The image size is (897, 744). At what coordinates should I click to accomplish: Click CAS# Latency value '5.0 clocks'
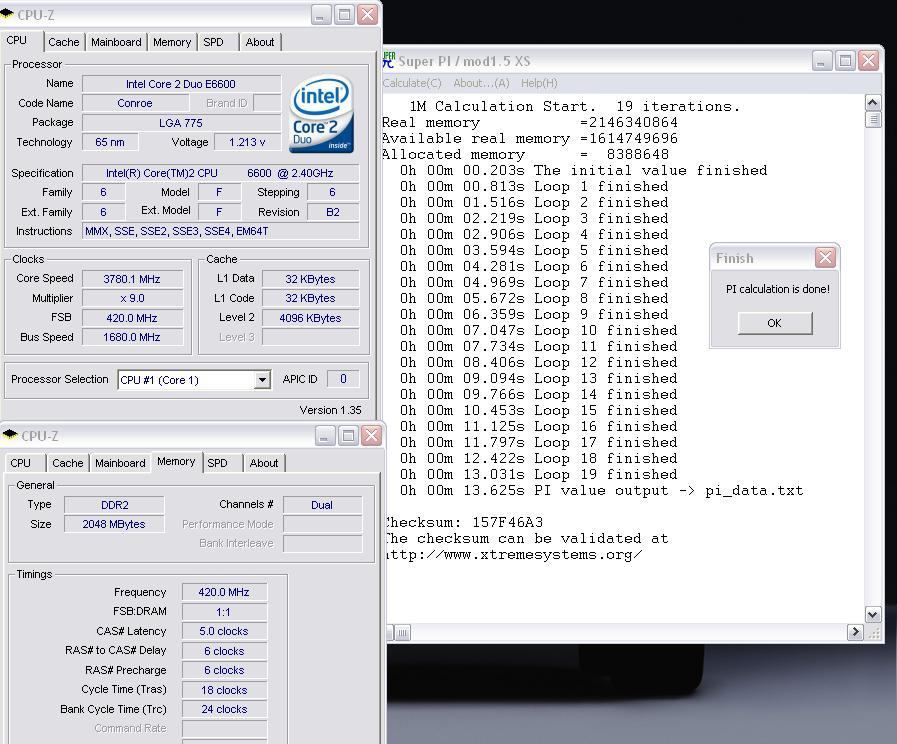[224, 631]
